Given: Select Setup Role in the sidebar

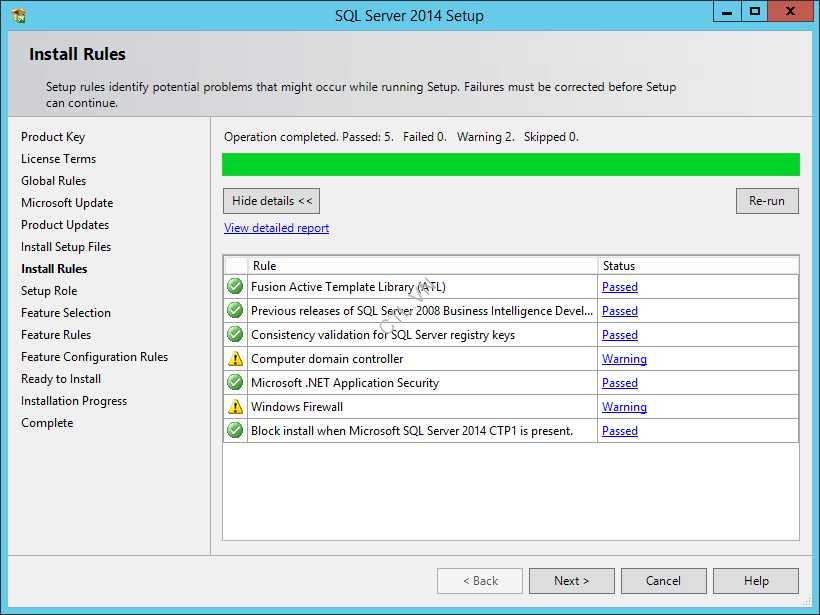Looking at the screenshot, I should point(49,290).
